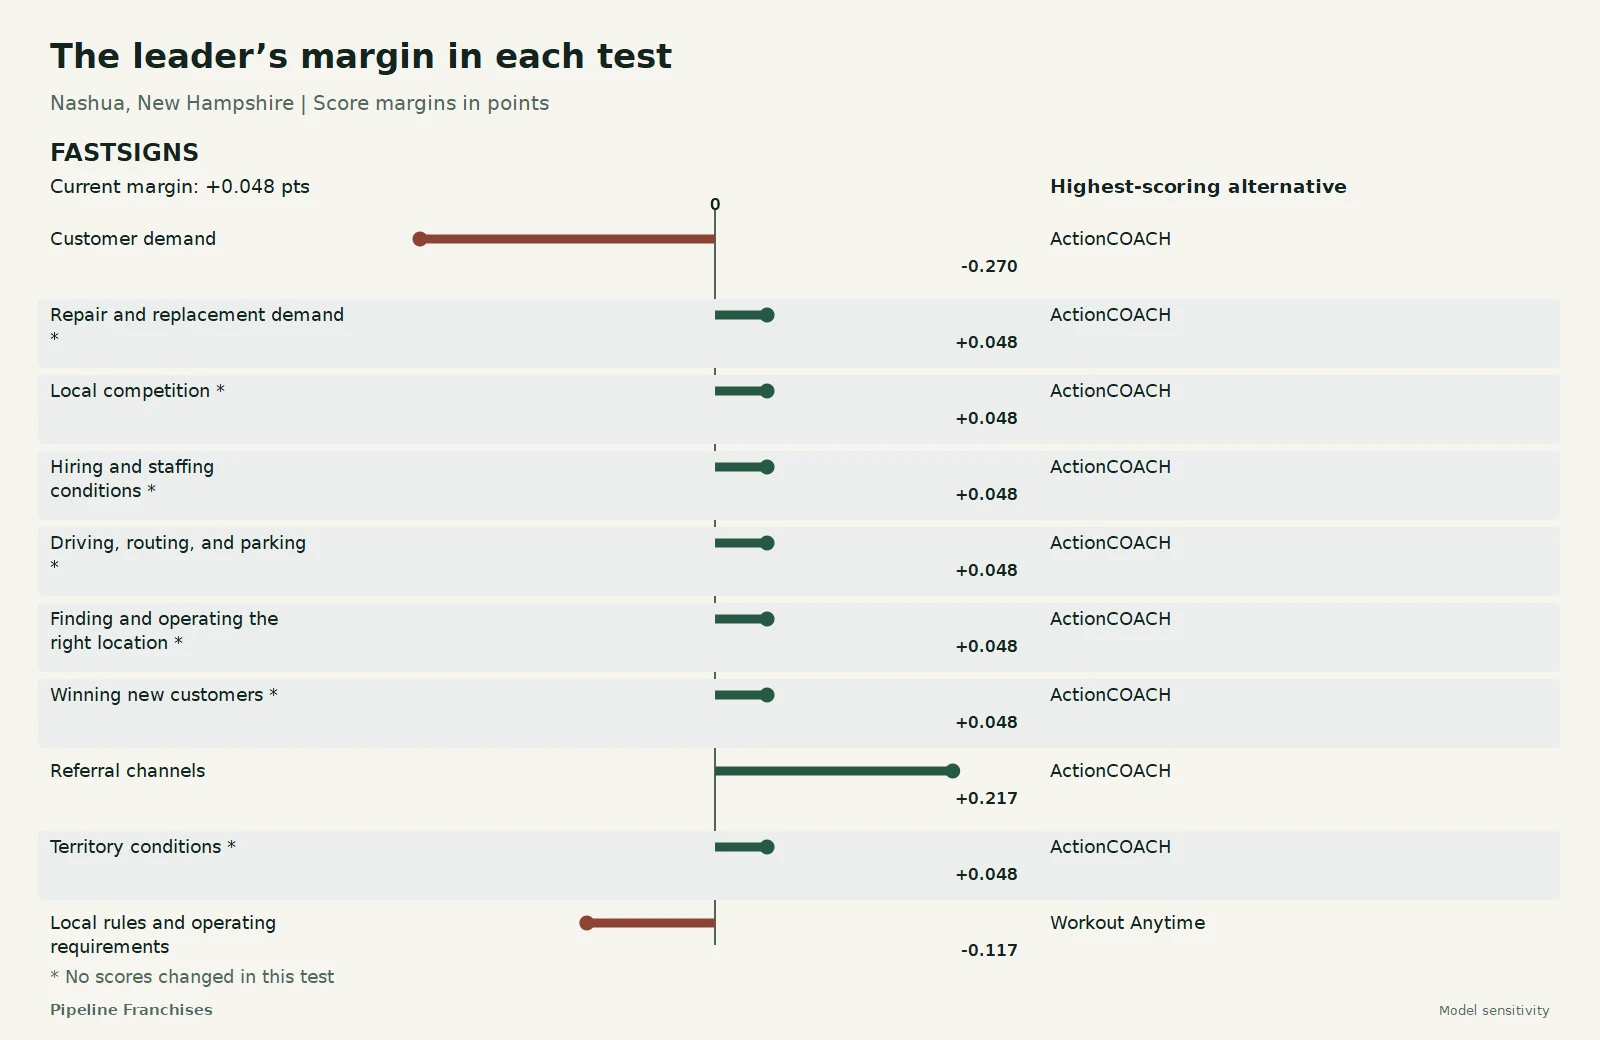The height and width of the screenshot is (1040, 1600).
Task: Click the zero axis label
Action: 715,204
